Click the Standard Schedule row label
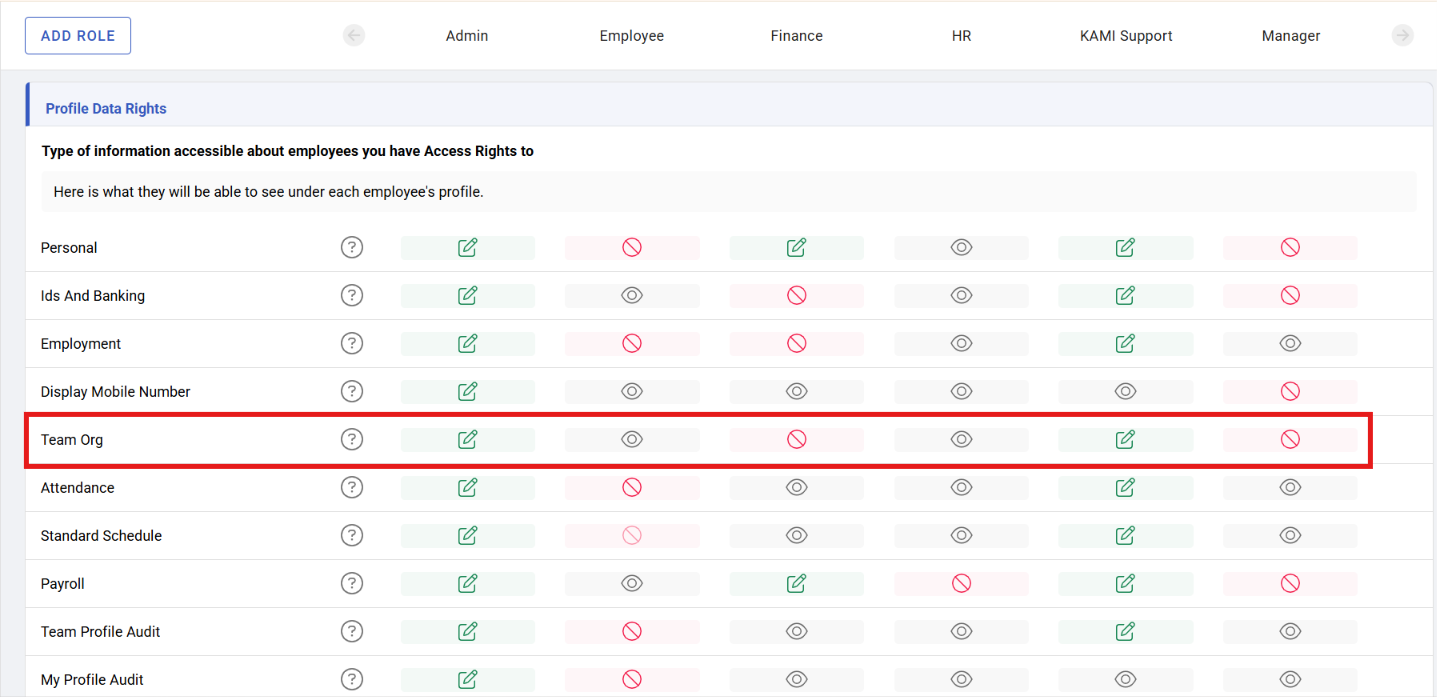 [101, 536]
